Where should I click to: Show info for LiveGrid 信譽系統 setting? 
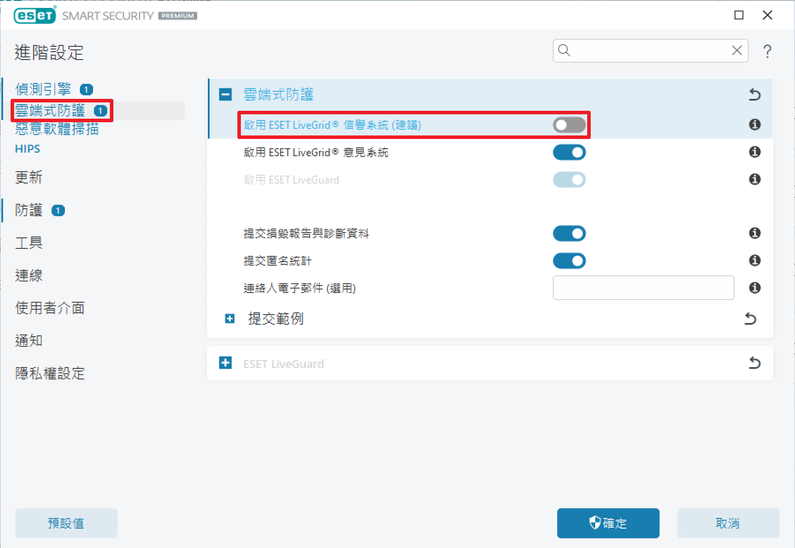tap(754, 124)
